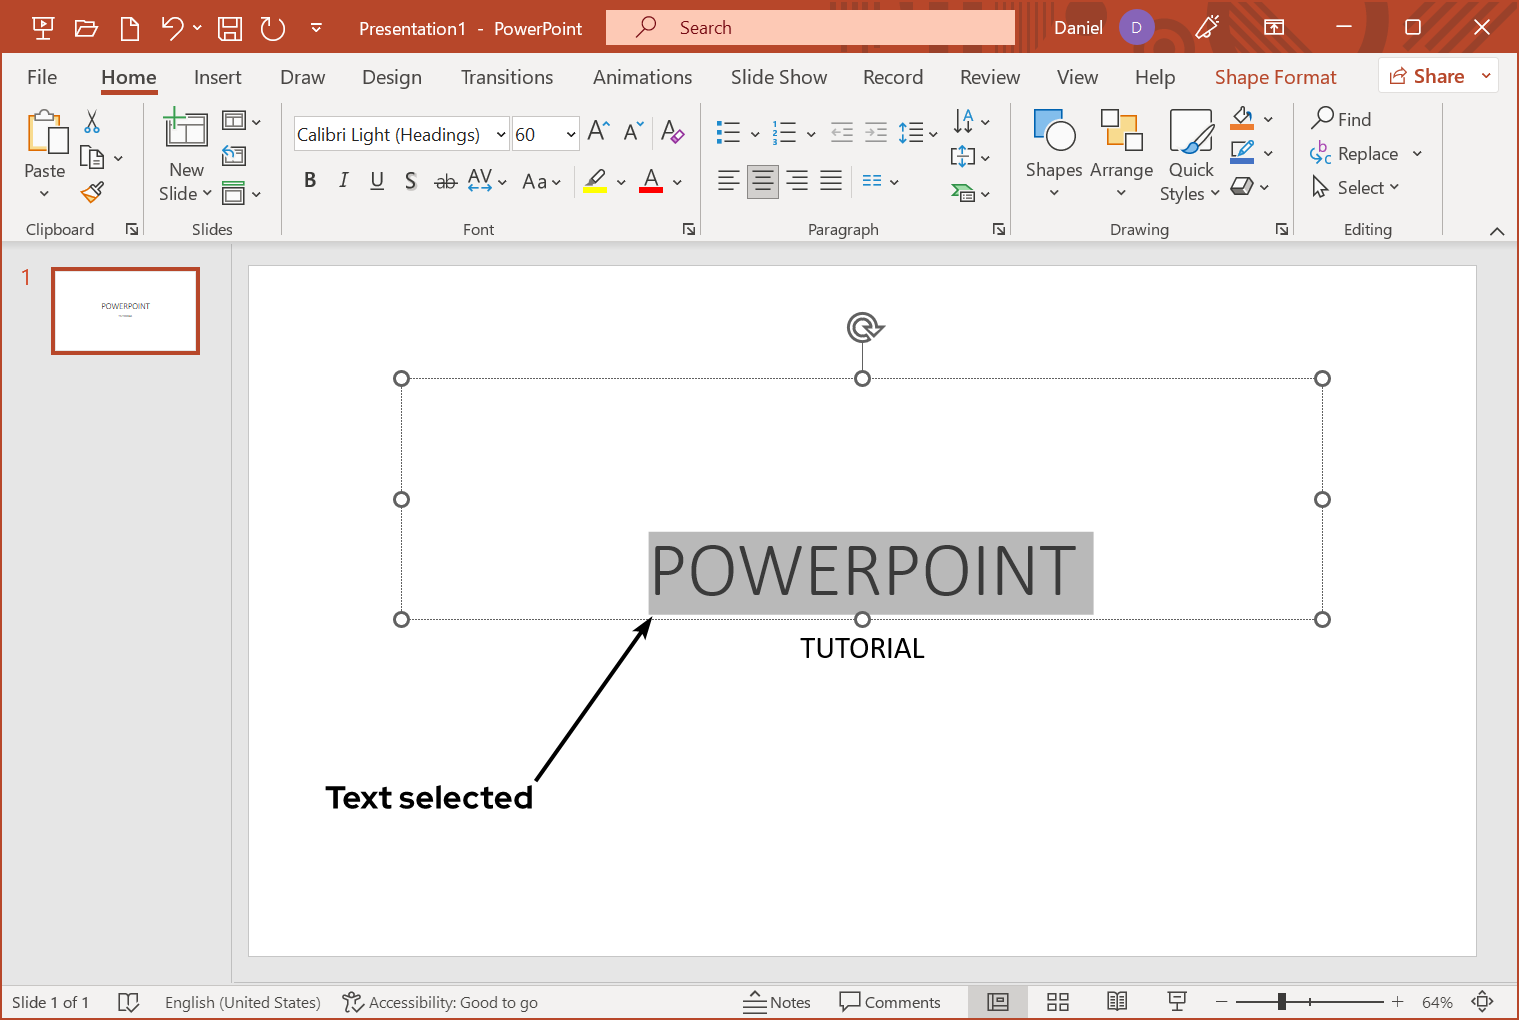Select slide 1 thumbnail in the sidebar
This screenshot has height=1020, width=1519.
point(125,311)
